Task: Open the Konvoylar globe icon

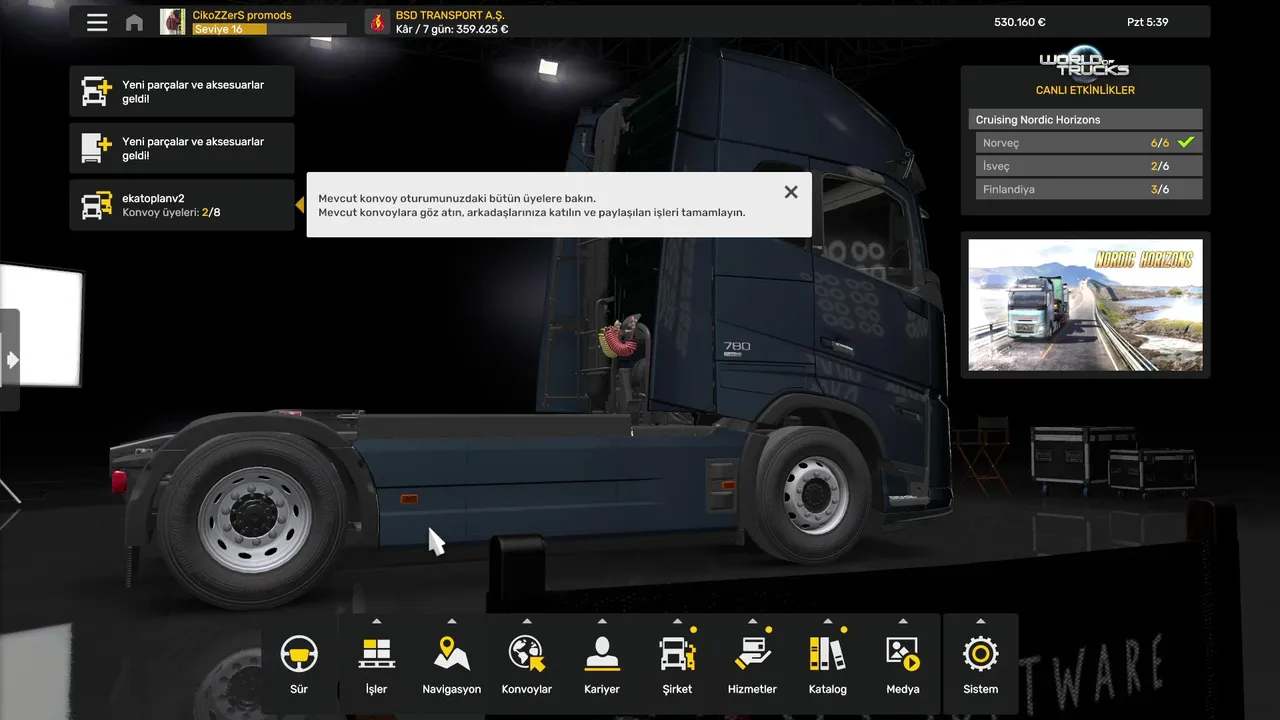Action: tap(527, 654)
